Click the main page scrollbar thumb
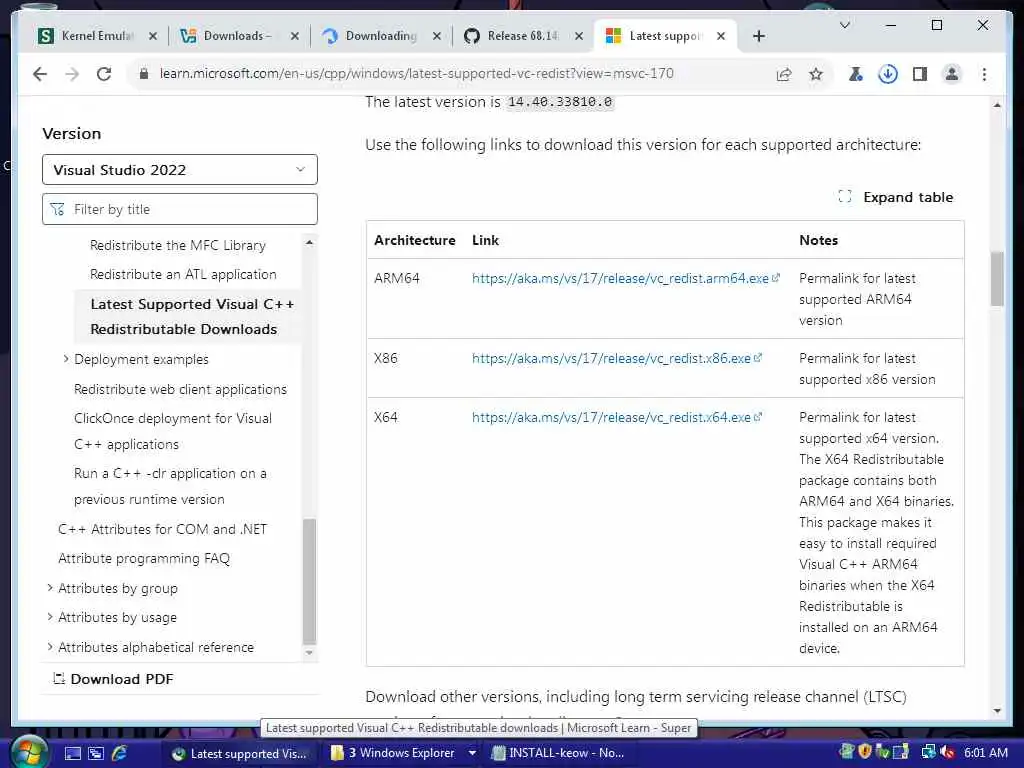Image resolution: width=1024 pixels, height=768 pixels. (x=997, y=278)
